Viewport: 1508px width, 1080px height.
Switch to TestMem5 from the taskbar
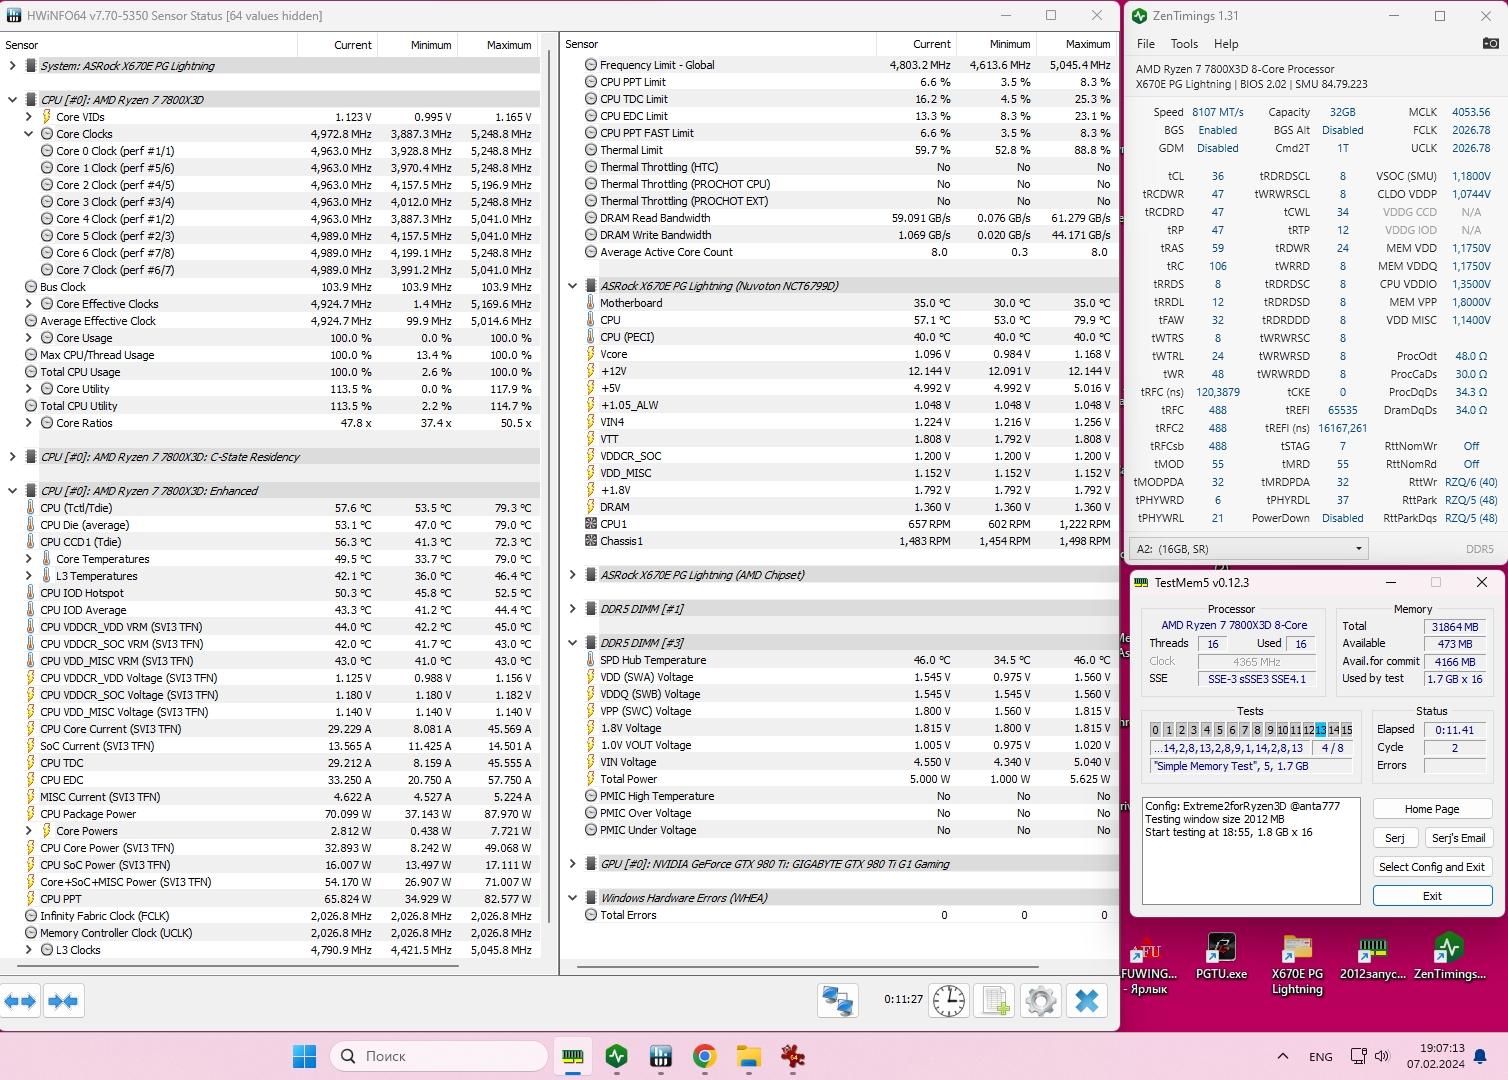coord(573,1056)
